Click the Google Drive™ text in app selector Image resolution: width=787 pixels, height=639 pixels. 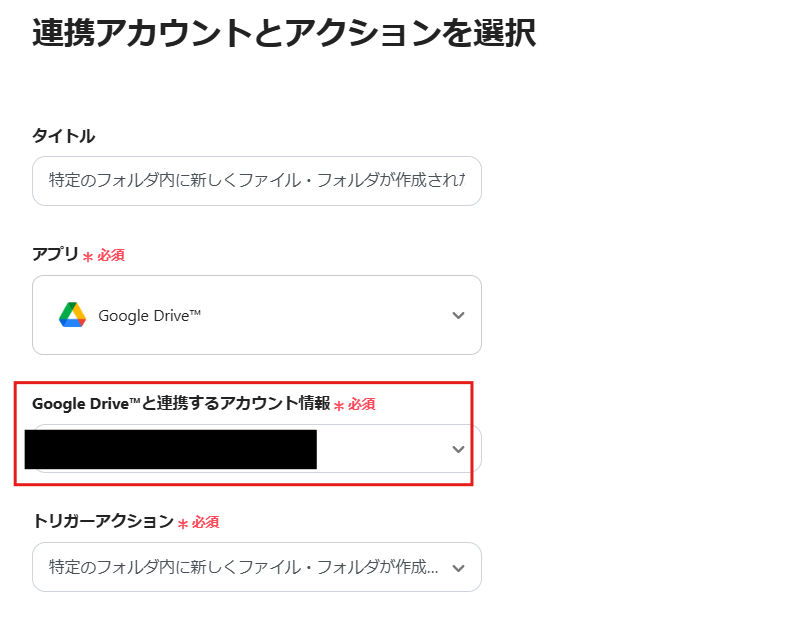coord(150,316)
